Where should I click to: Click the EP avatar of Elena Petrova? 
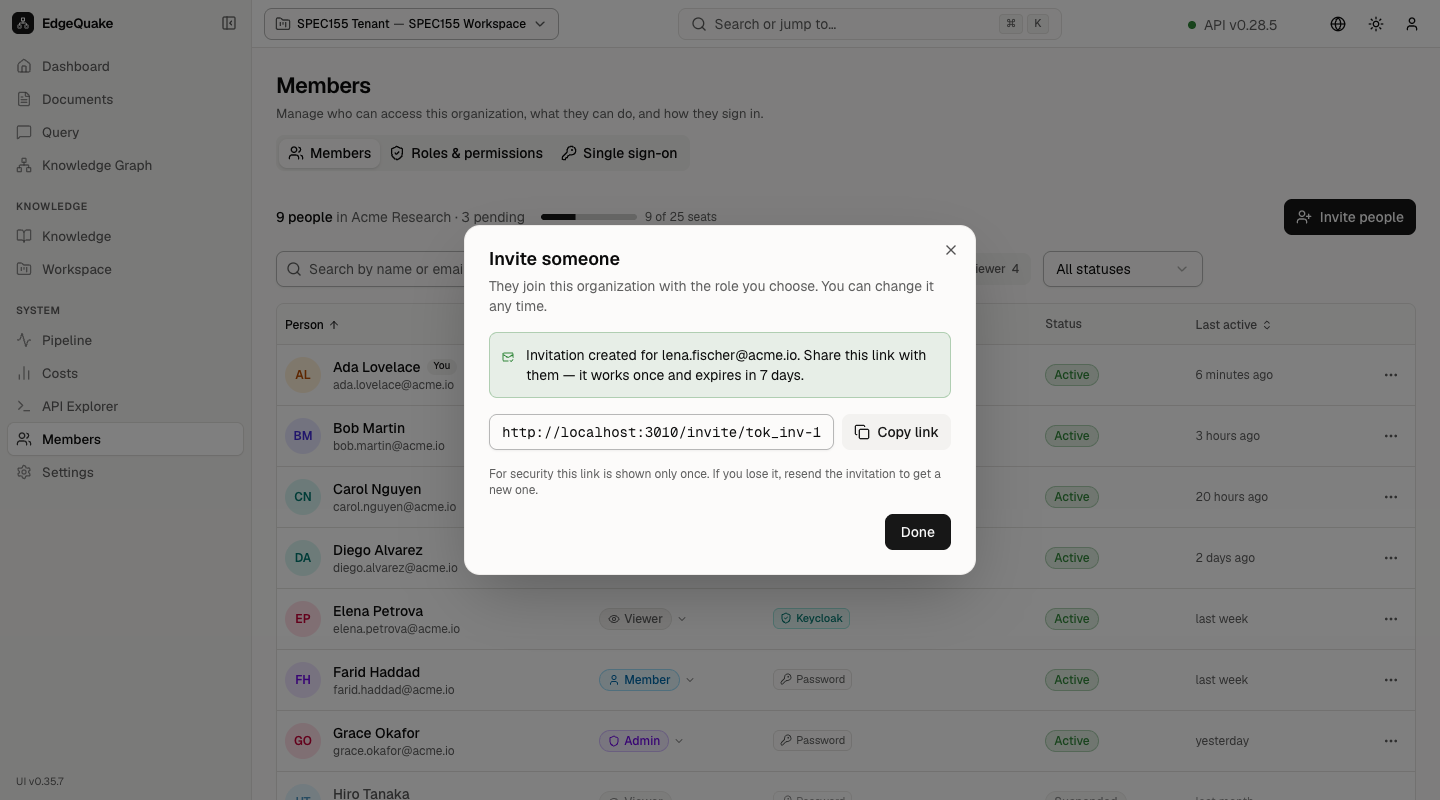303,619
